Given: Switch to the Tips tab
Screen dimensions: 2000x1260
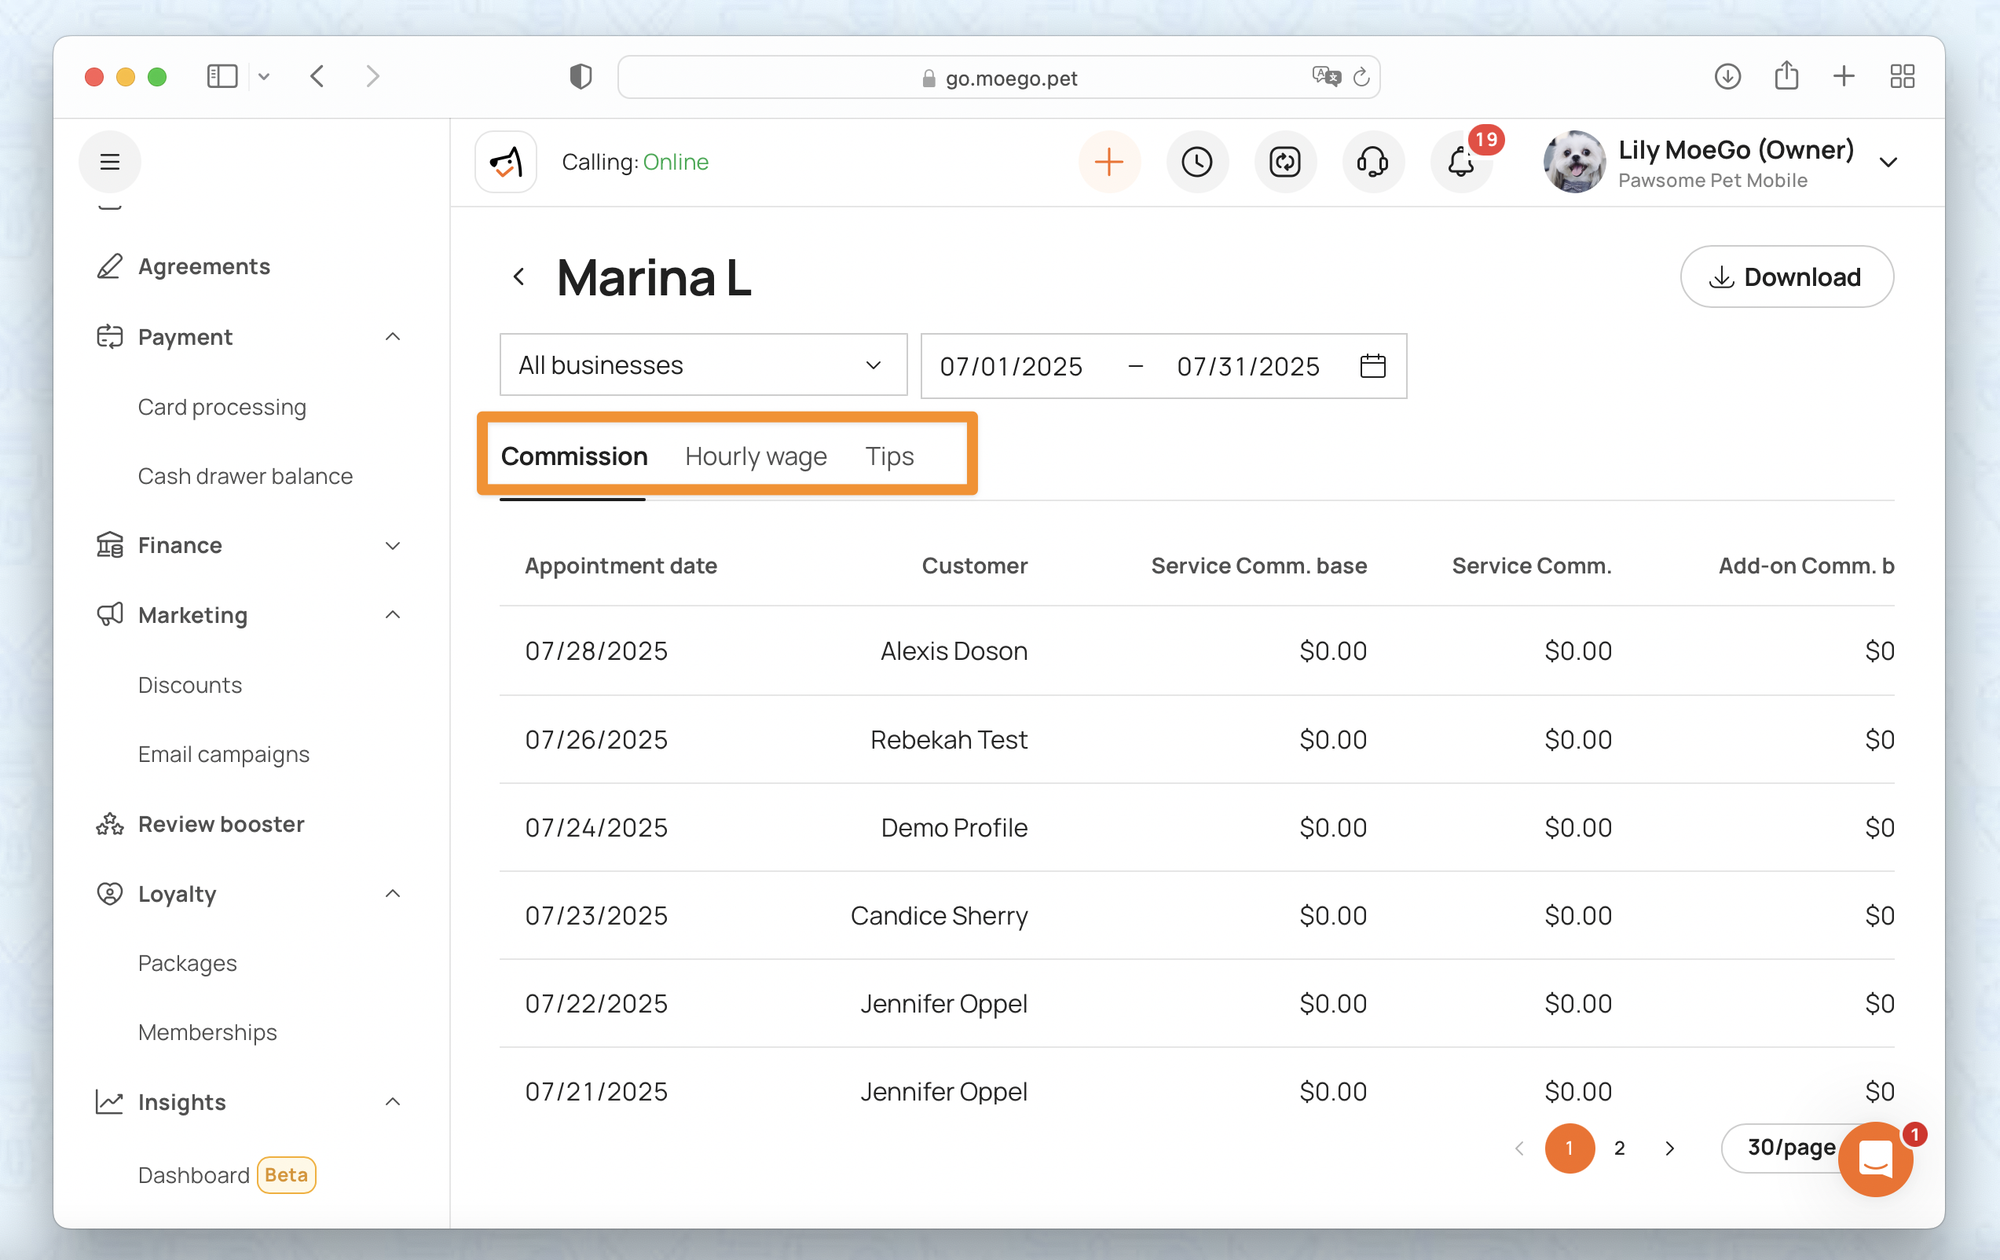Looking at the screenshot, I should [889, 457].
